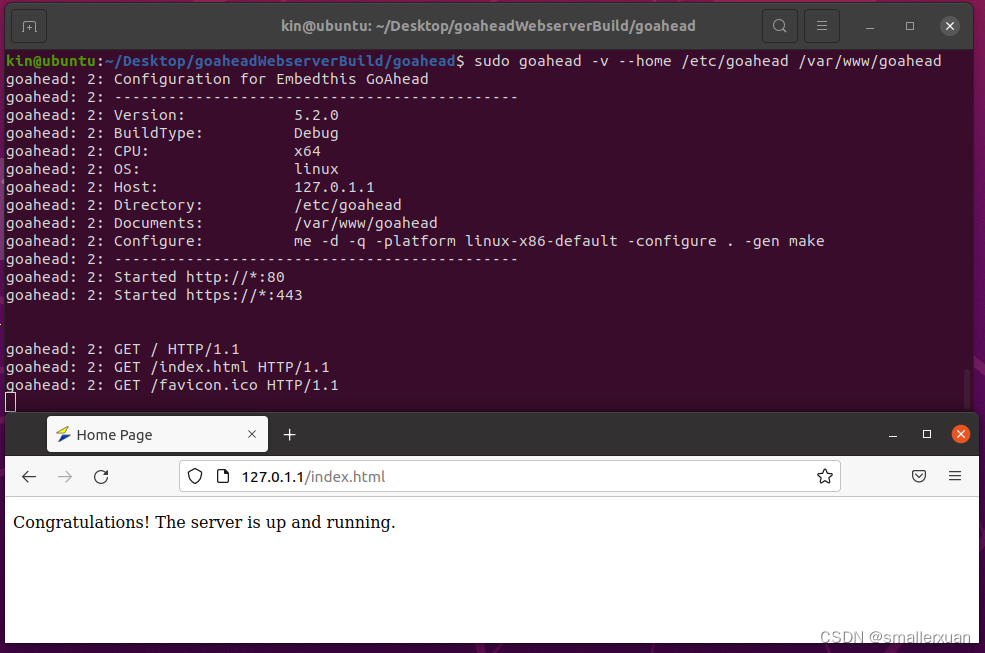This screenshot has width=985, height=653.
Task: Click the CPU value x64
Action: pos(307,151)
